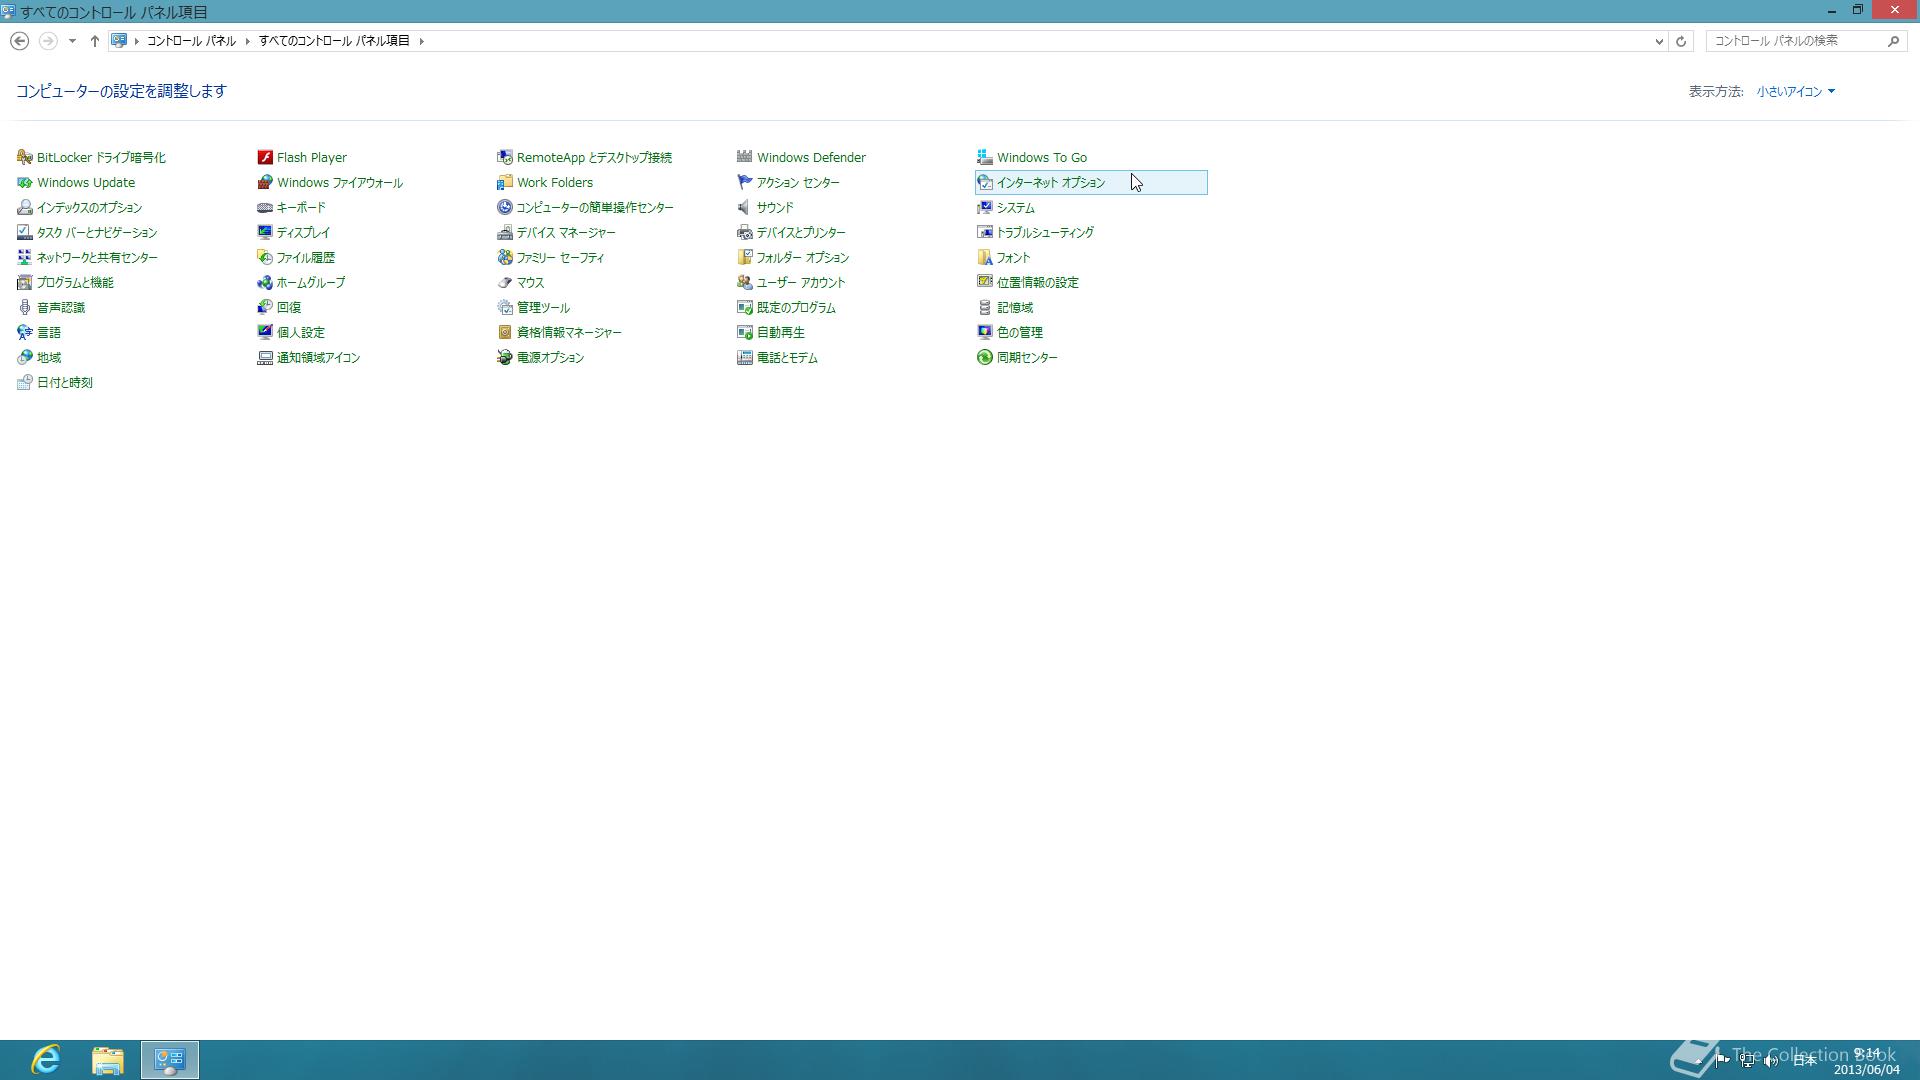Open ファミリー セーフティ link
The width and height of the screenshot is (1920, 1080).
point(561,257)
